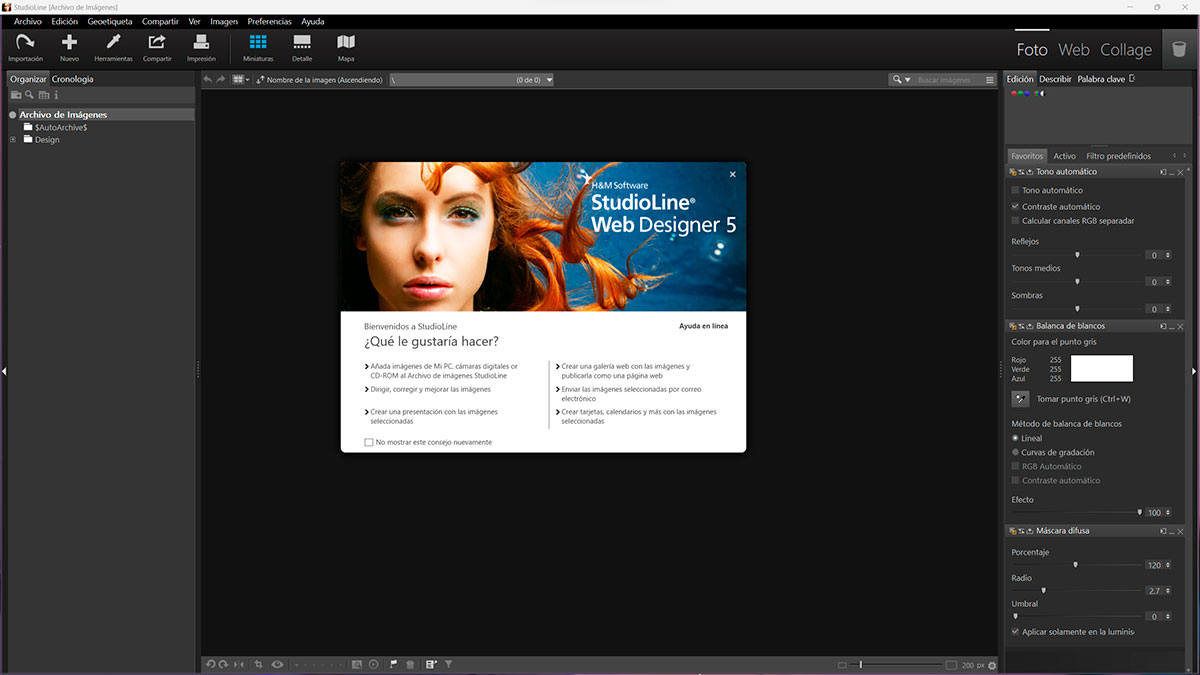
Task: Click the thumbnail size slider
Action: 897,665
